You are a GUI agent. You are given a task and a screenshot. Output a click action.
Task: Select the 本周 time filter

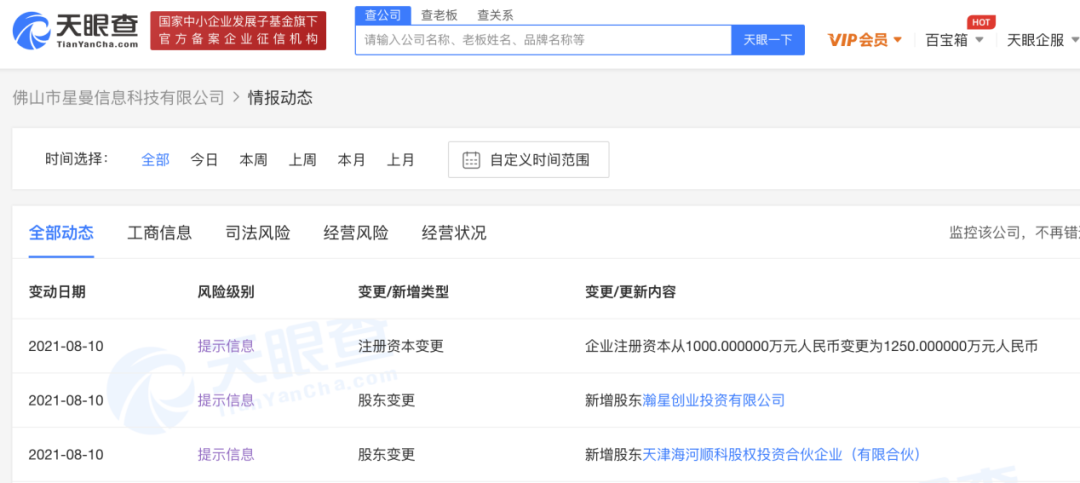pyautogui.click(x=253, y=160)
